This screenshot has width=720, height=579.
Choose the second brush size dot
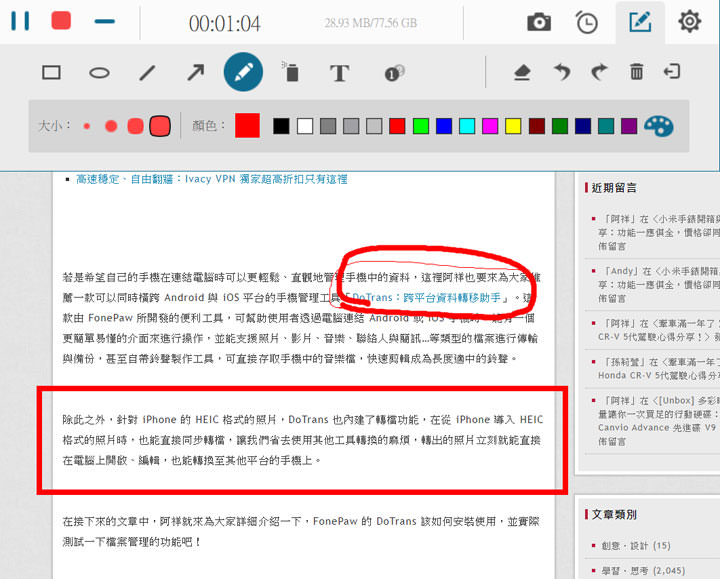point(111,126)
